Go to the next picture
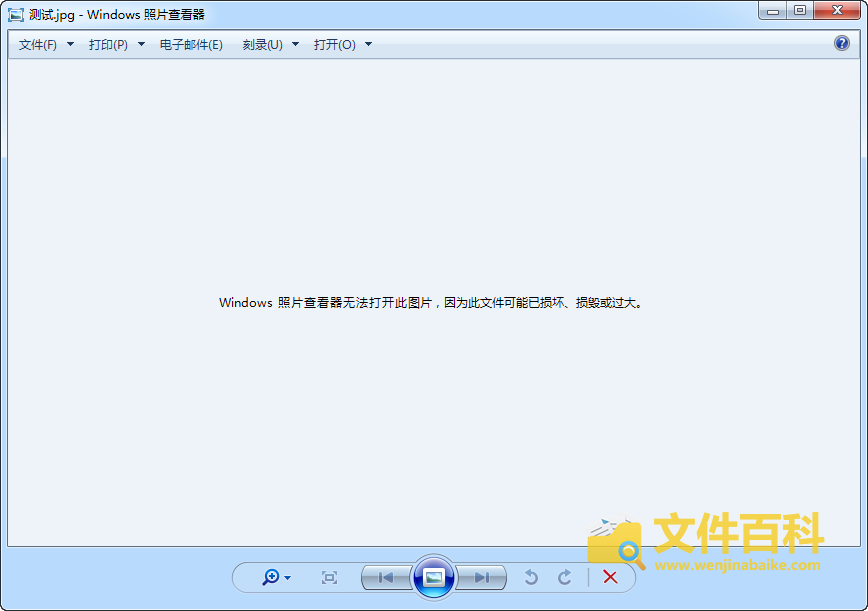 [482, 578]
